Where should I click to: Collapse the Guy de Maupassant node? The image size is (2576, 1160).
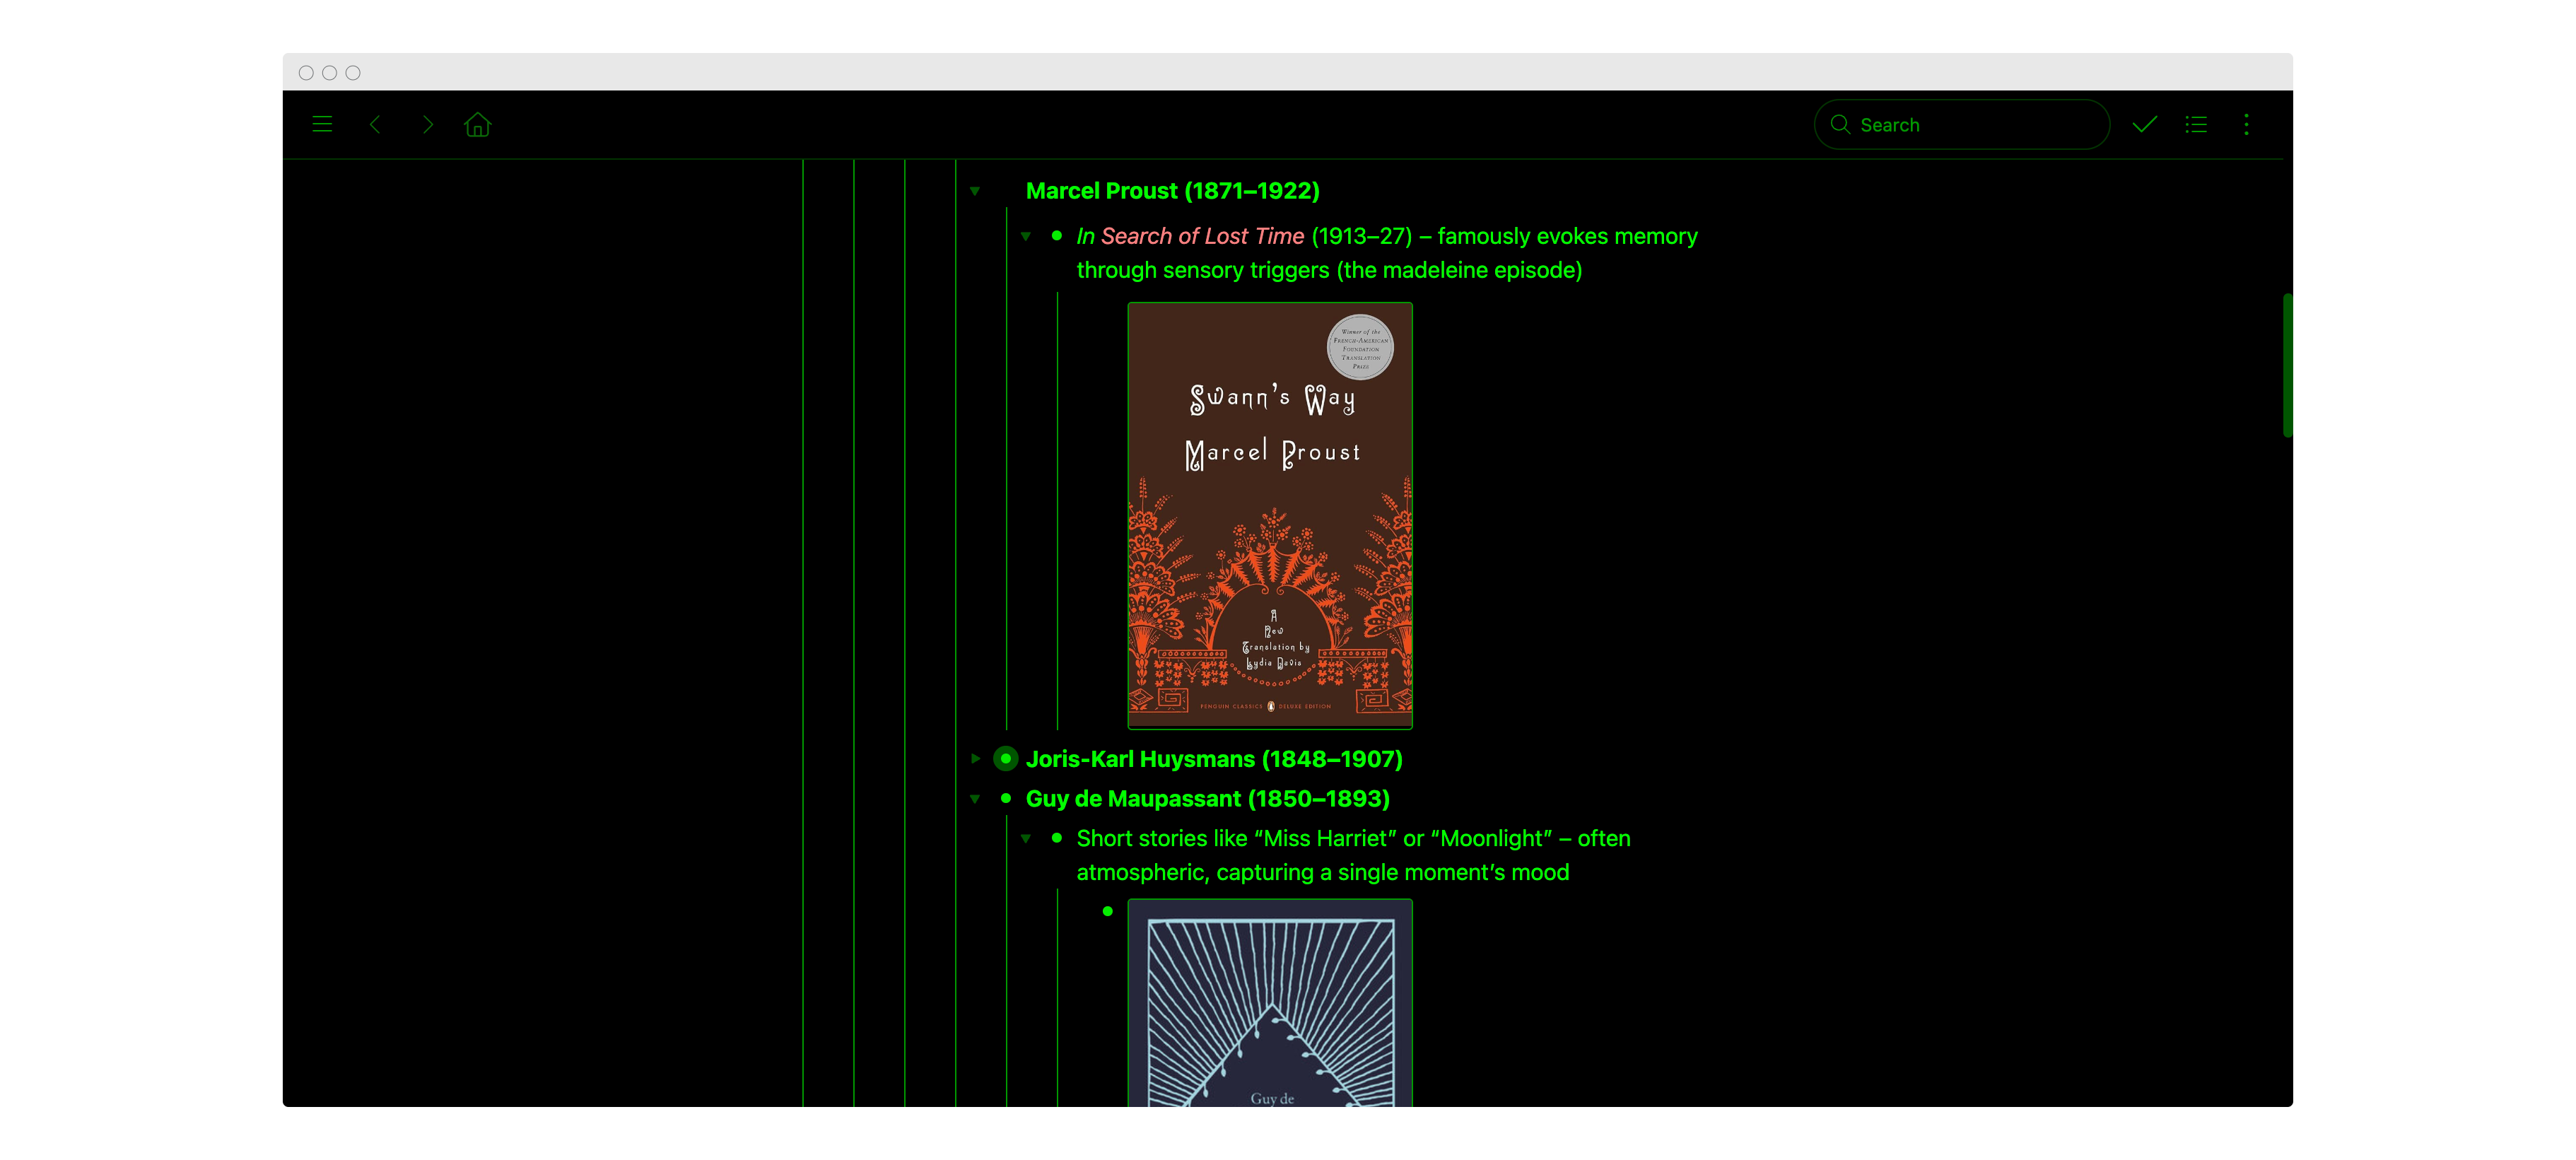pos(975,799)
